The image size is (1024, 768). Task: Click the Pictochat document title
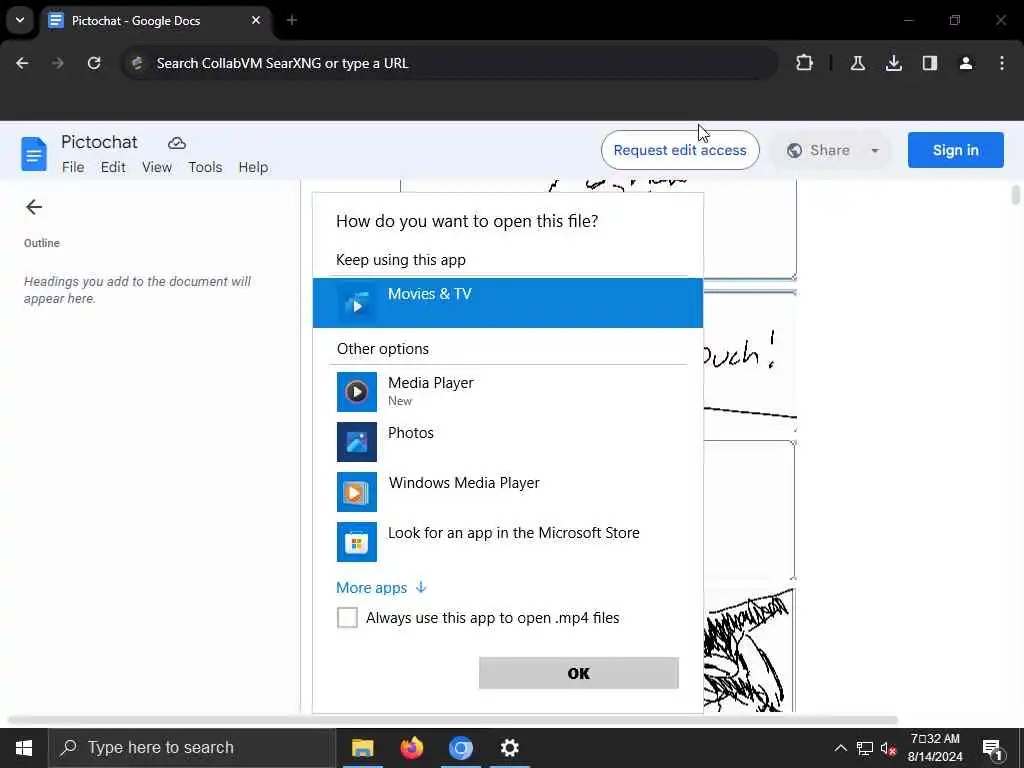[x=99, y=142]
